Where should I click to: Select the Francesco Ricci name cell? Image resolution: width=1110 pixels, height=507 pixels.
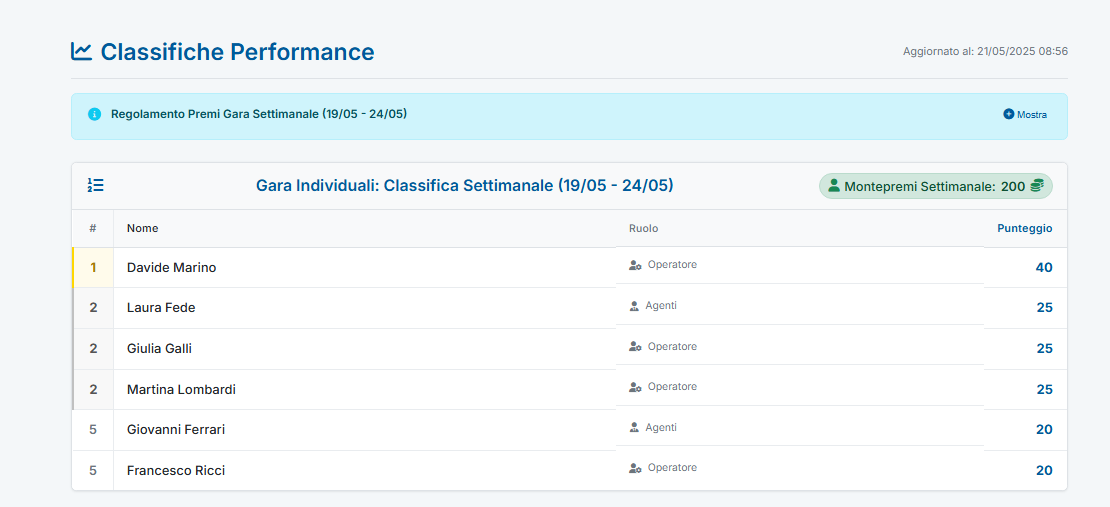click(x=365, y=470)
